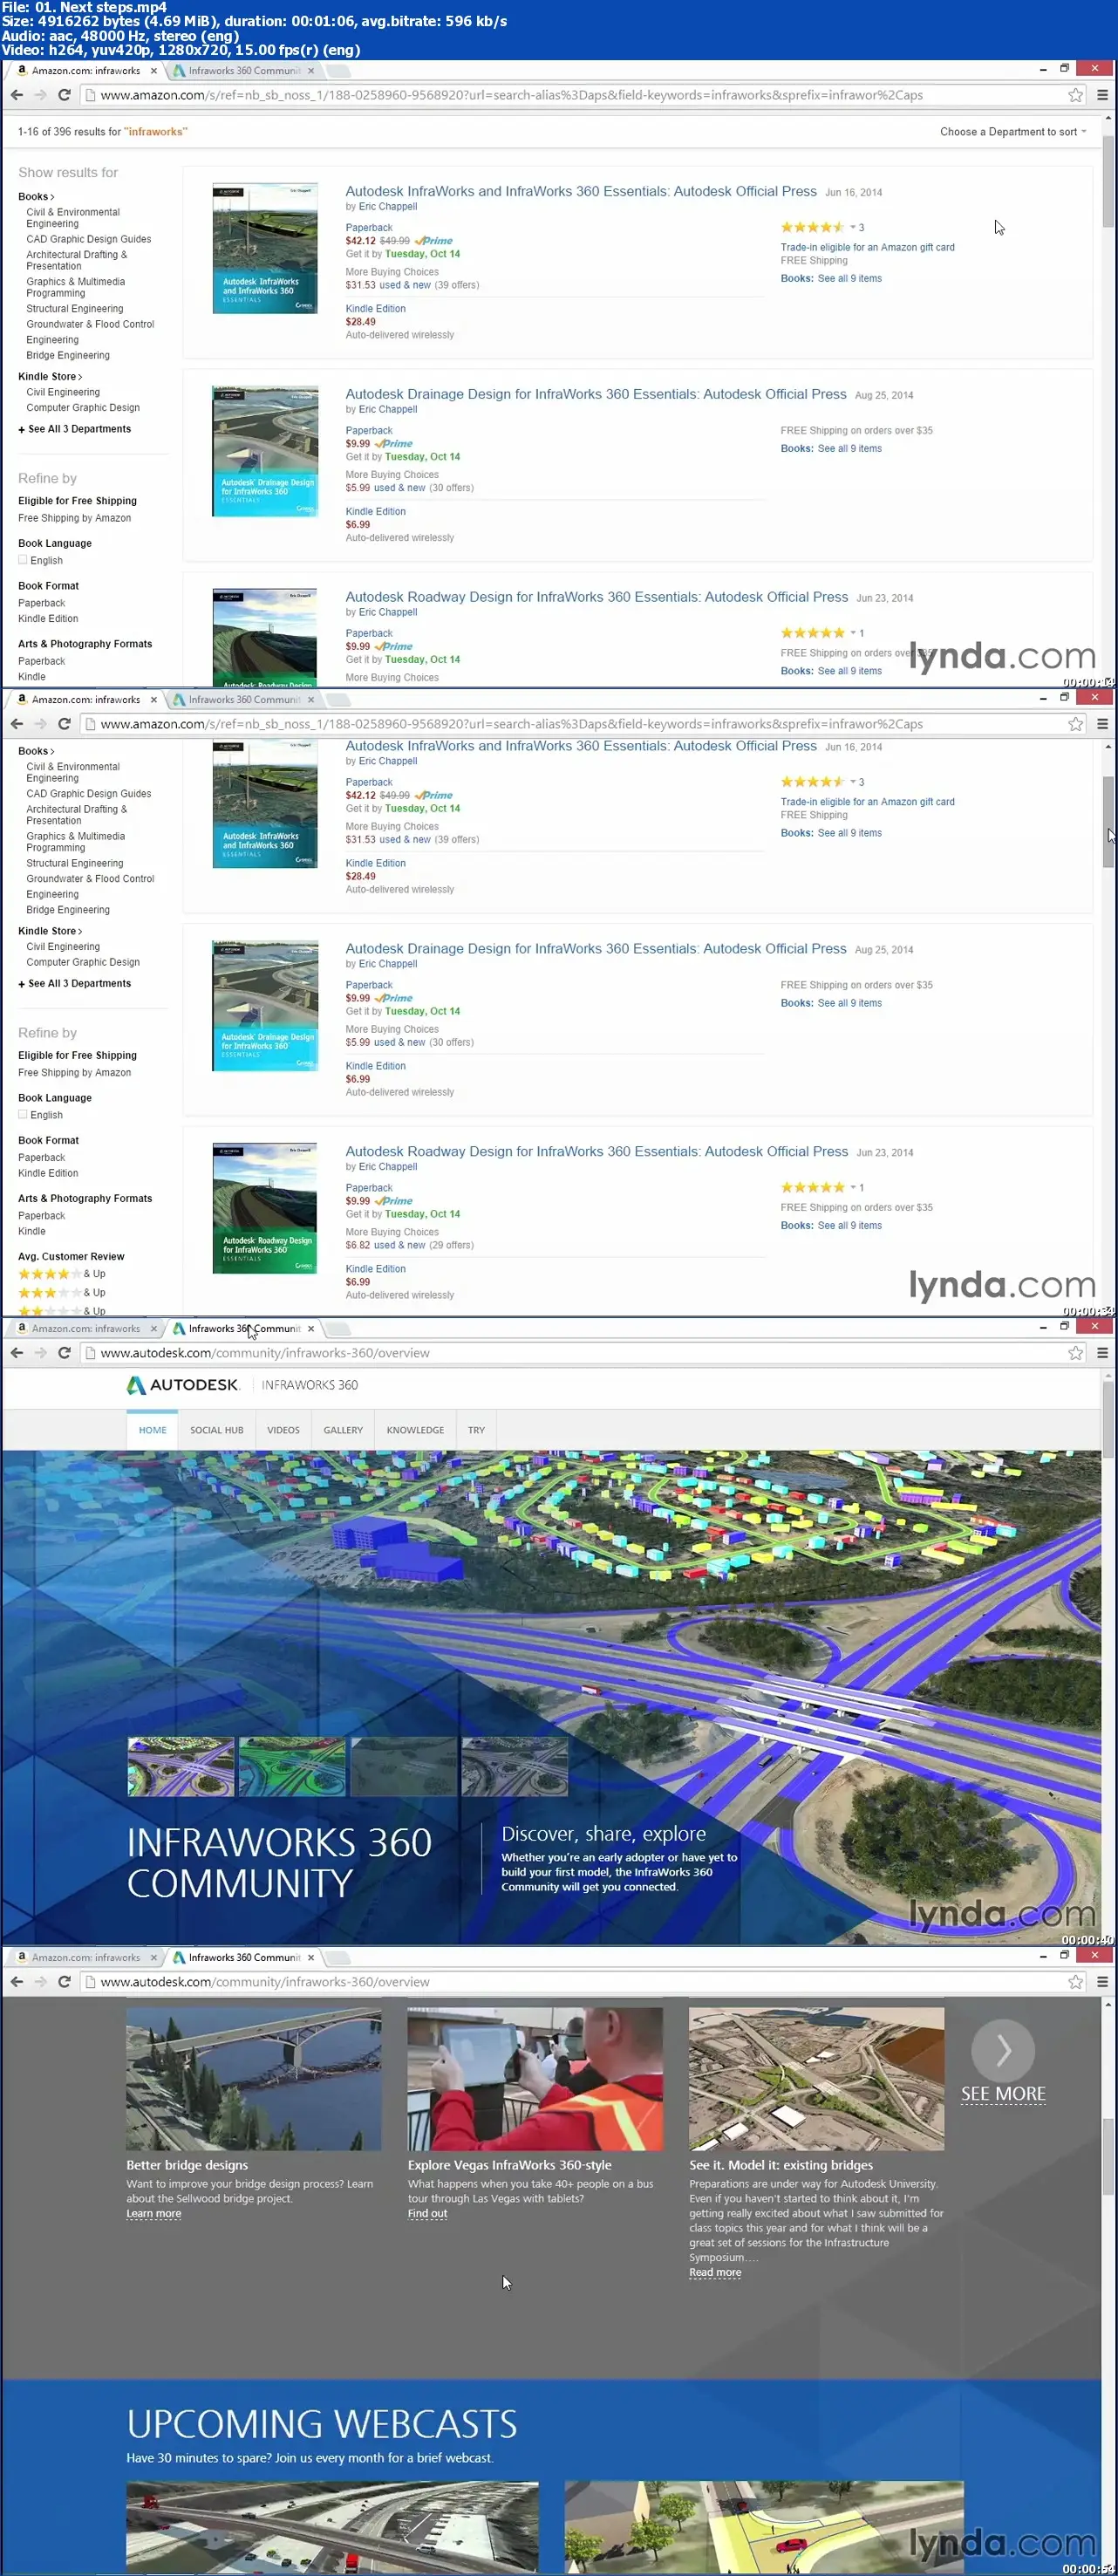Expand Books category in the Avg. Customer Review frame
The width and height of the screenshot is (1118, 2576).
click(x=36, y=751)
